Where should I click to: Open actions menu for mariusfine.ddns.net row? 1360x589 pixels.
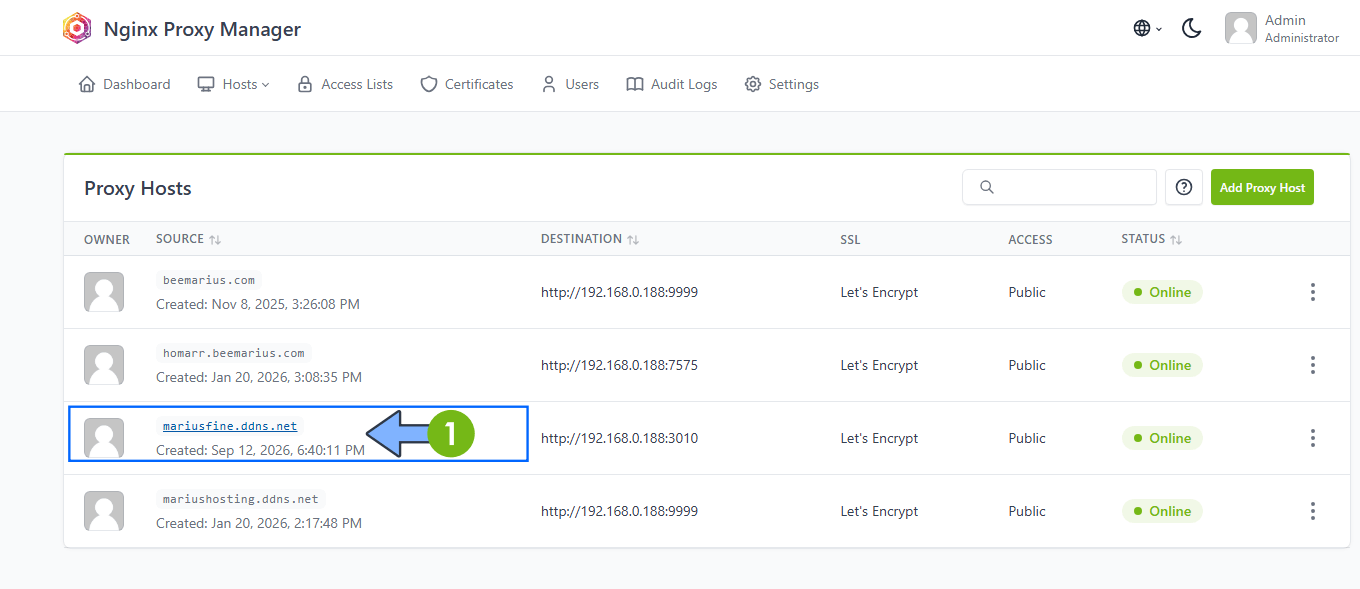1312,438
